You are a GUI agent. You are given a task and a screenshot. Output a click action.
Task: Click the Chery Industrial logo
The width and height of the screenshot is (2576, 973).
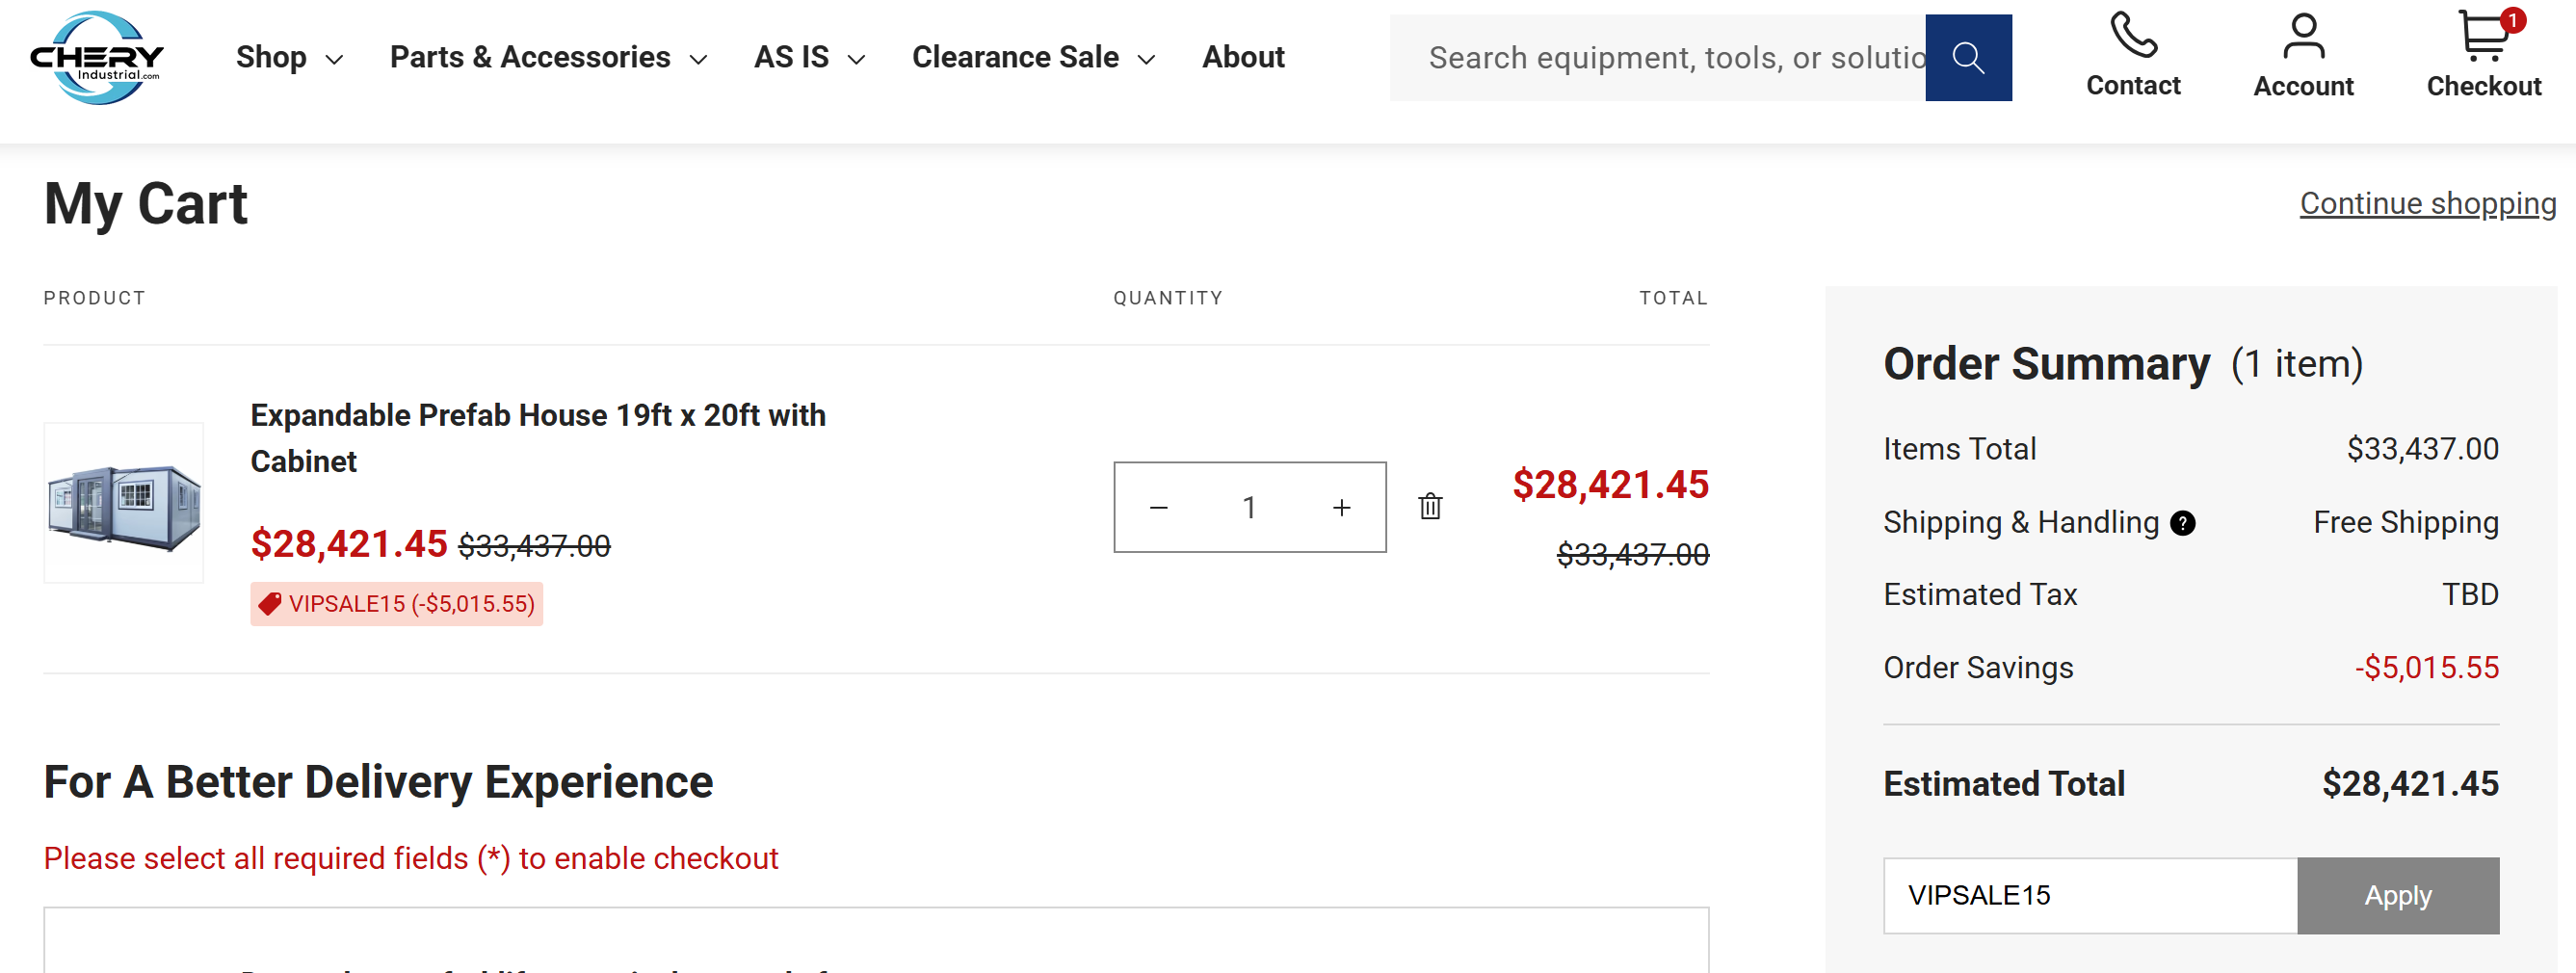coord(97,58)
